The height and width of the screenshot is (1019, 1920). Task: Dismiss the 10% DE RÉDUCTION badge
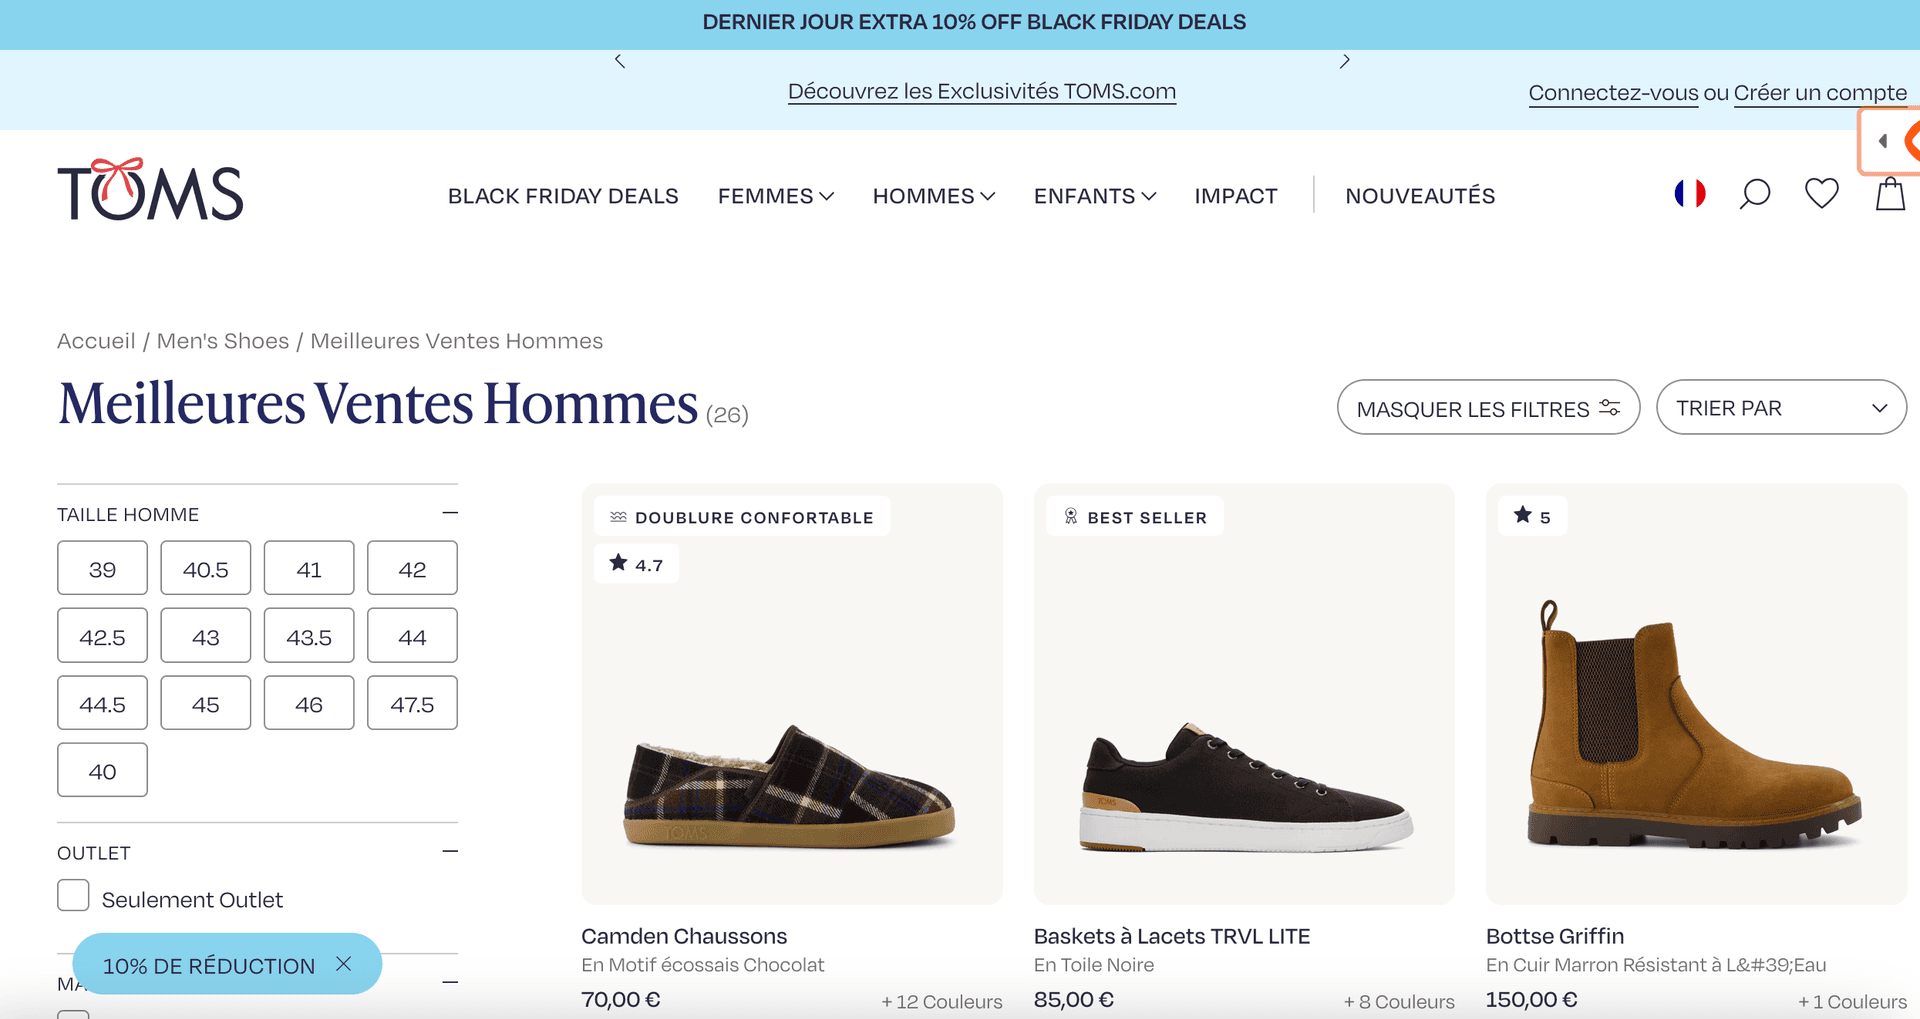344,964
